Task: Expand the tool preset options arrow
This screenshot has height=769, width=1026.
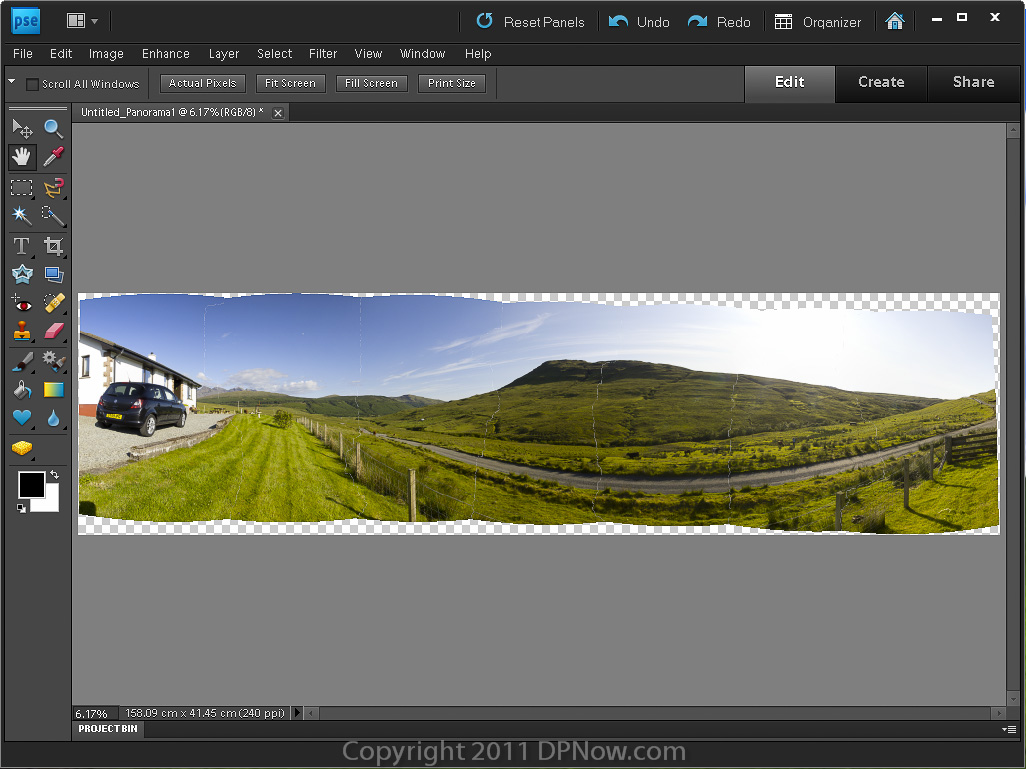Action: 11,82
